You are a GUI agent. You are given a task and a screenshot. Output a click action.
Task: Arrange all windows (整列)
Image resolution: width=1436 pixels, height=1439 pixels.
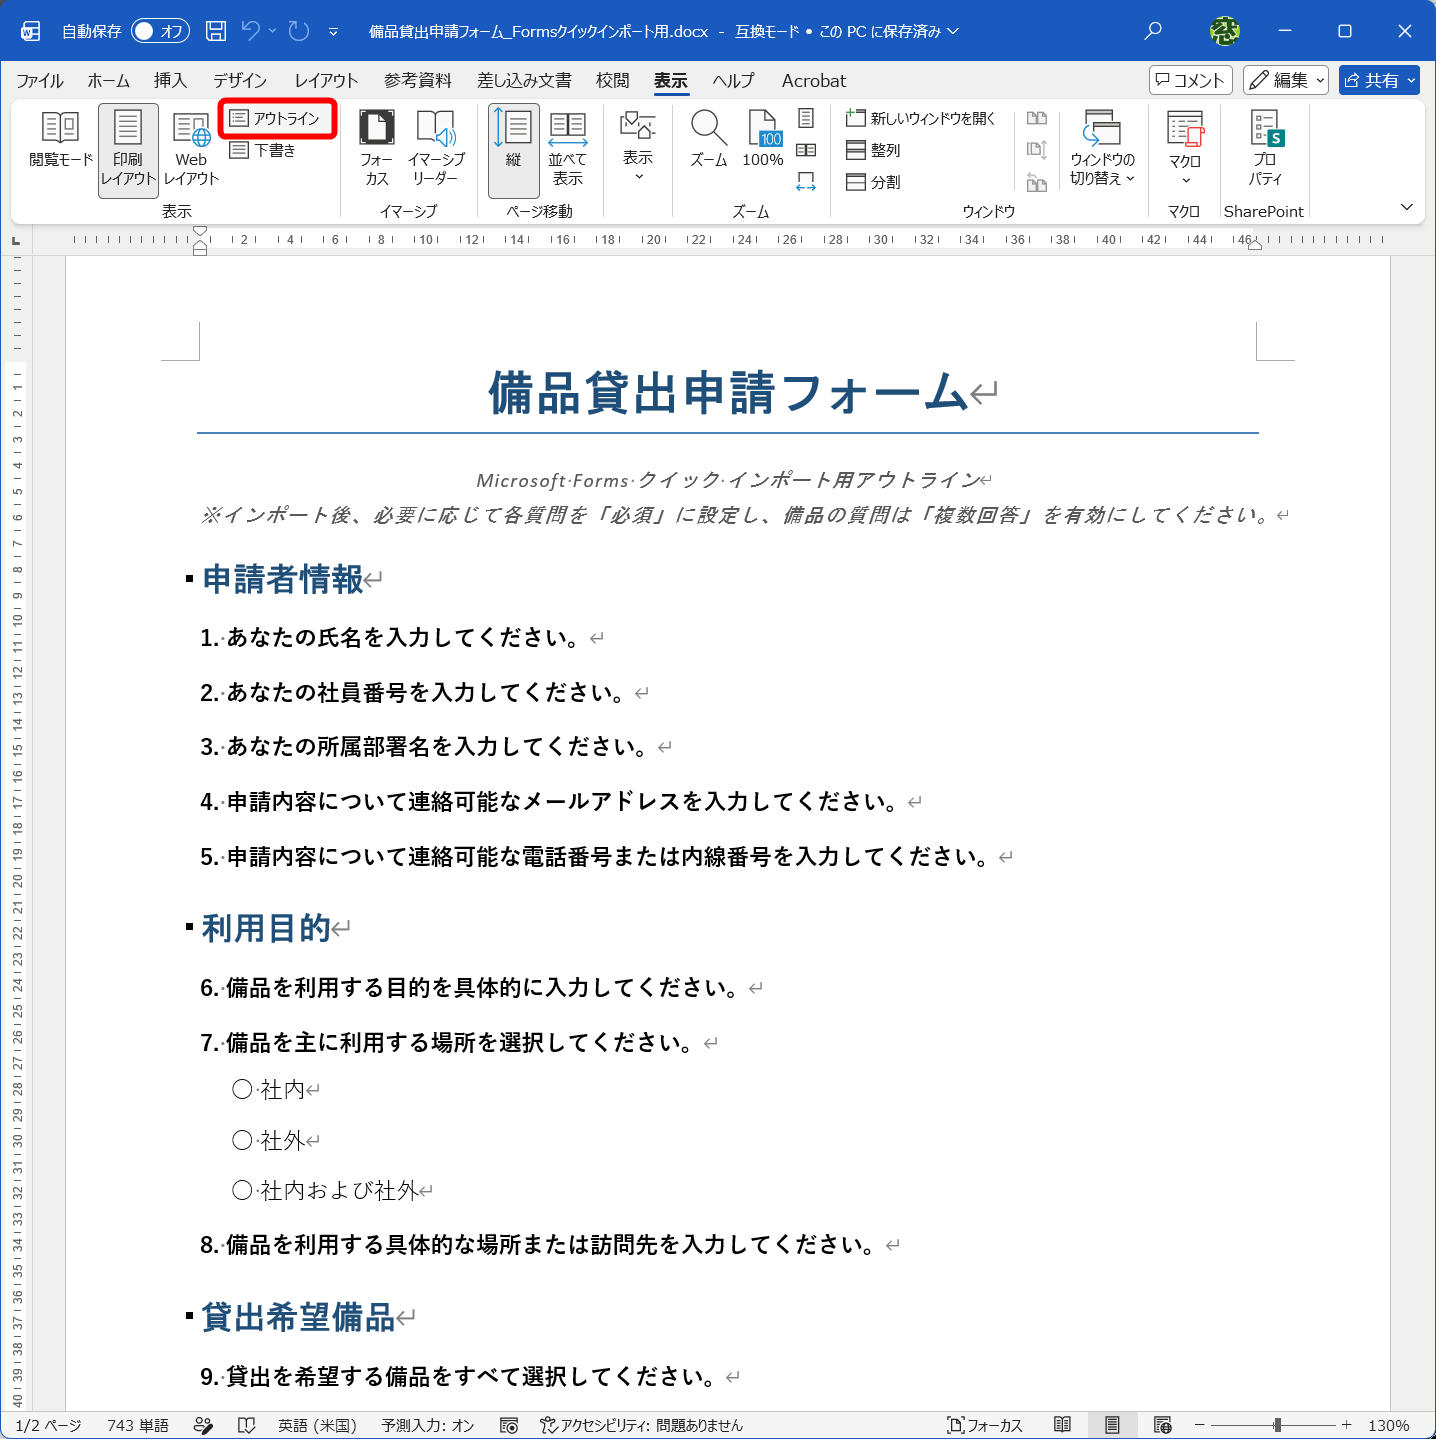tap(873, 150)
